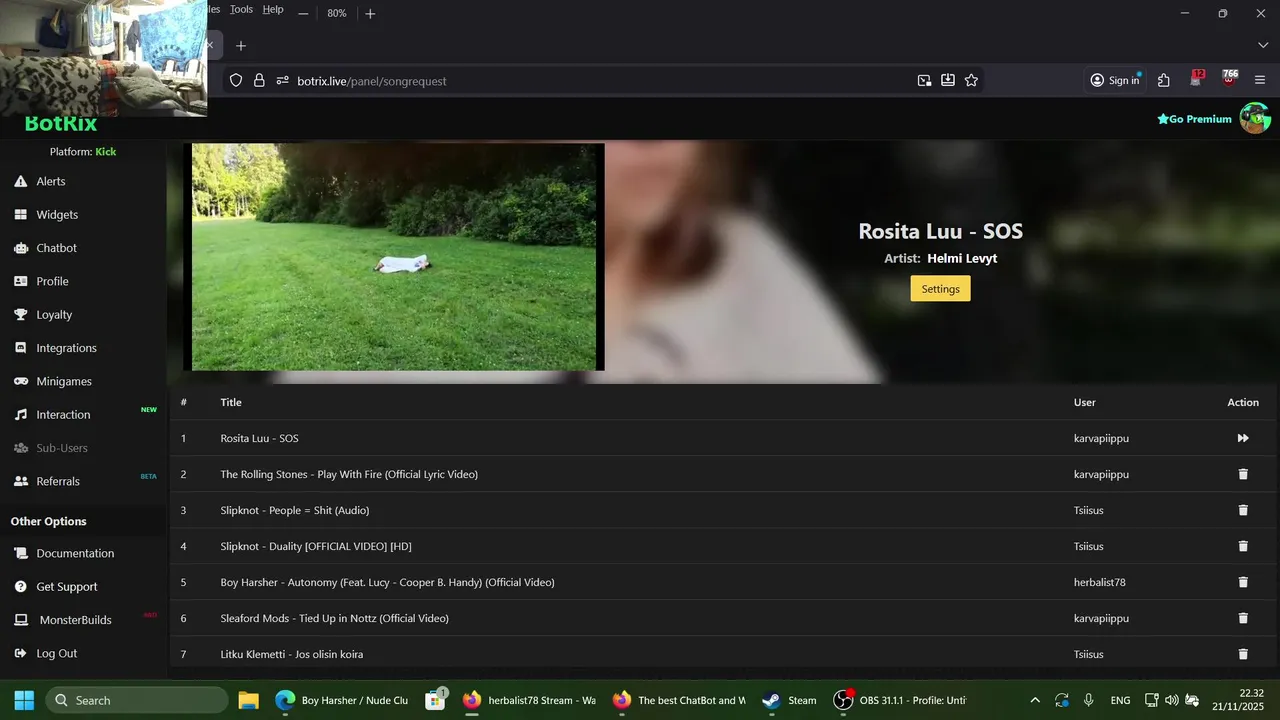Click the MonsterBuilds laptop icon
The image size is (1280, 720).
tap(20, 620)
